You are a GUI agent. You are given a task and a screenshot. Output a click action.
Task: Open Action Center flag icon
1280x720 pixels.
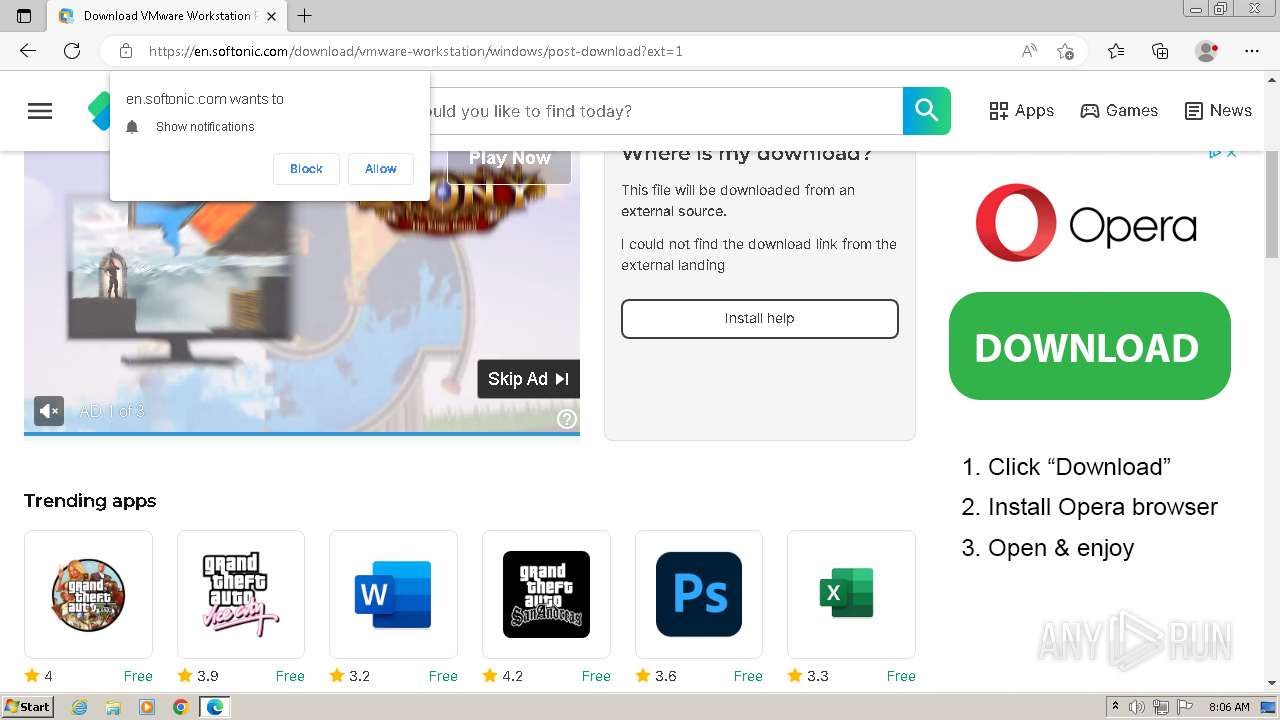point(1185,707)
